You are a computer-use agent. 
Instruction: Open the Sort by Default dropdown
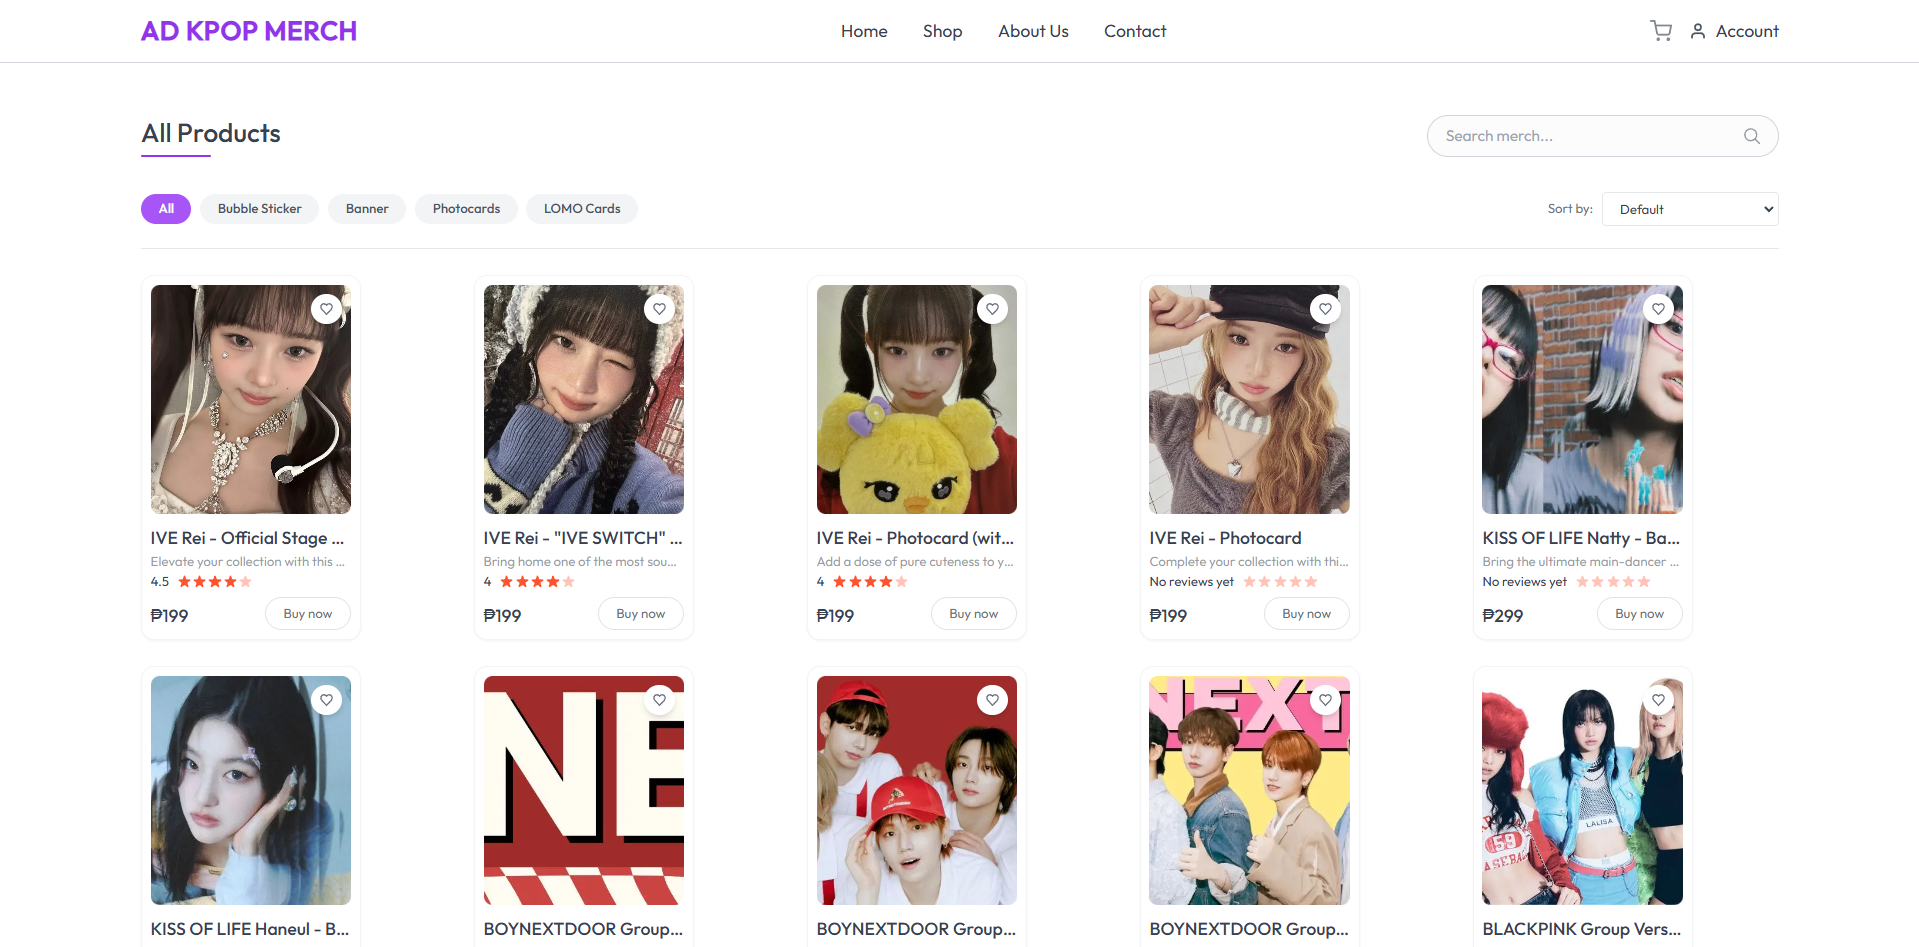click(x=1690, y=209)
